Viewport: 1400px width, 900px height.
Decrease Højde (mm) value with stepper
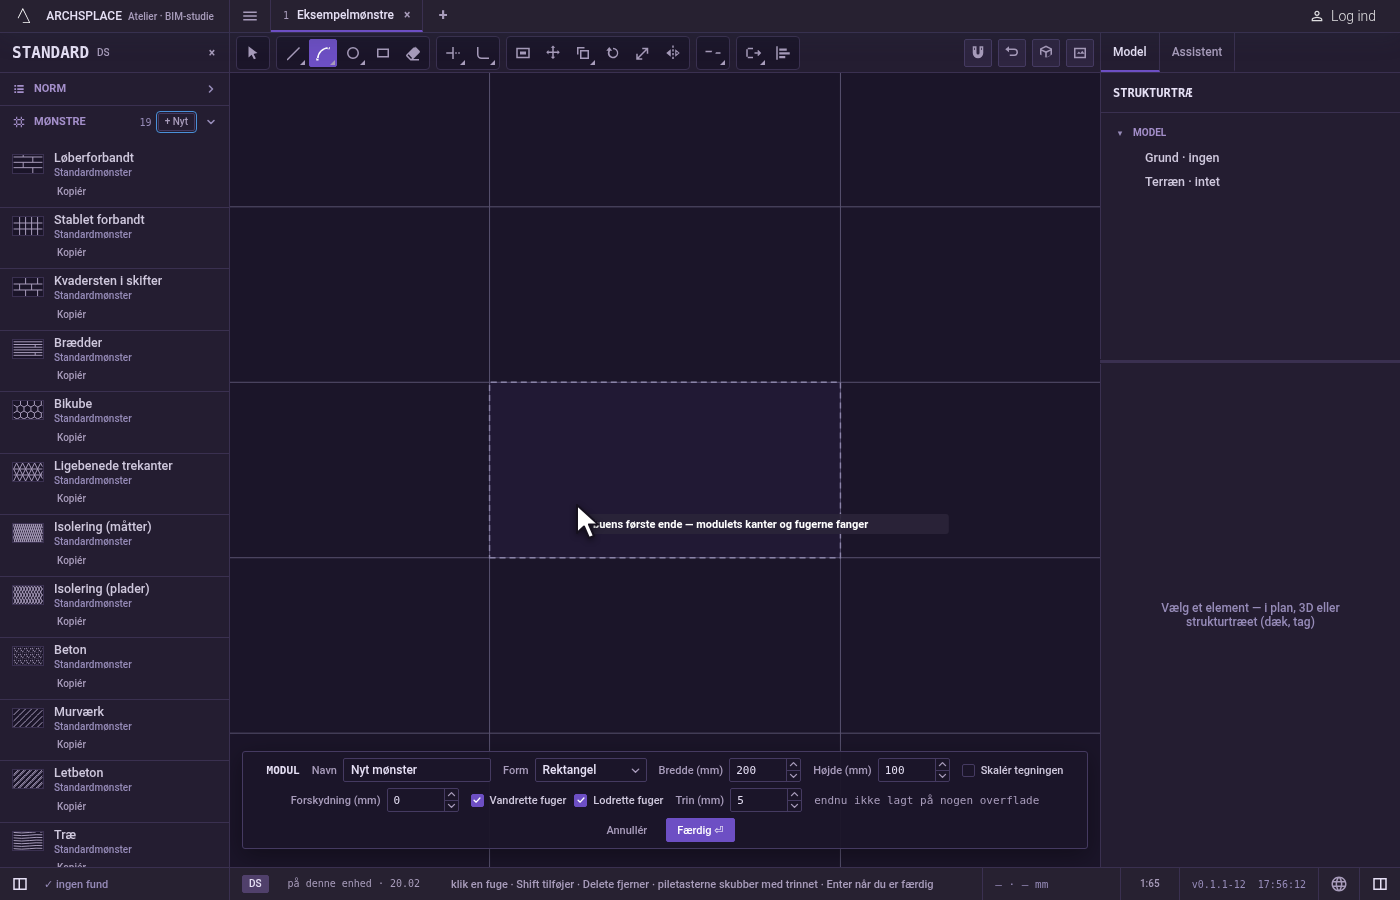[x=942, y=776]
